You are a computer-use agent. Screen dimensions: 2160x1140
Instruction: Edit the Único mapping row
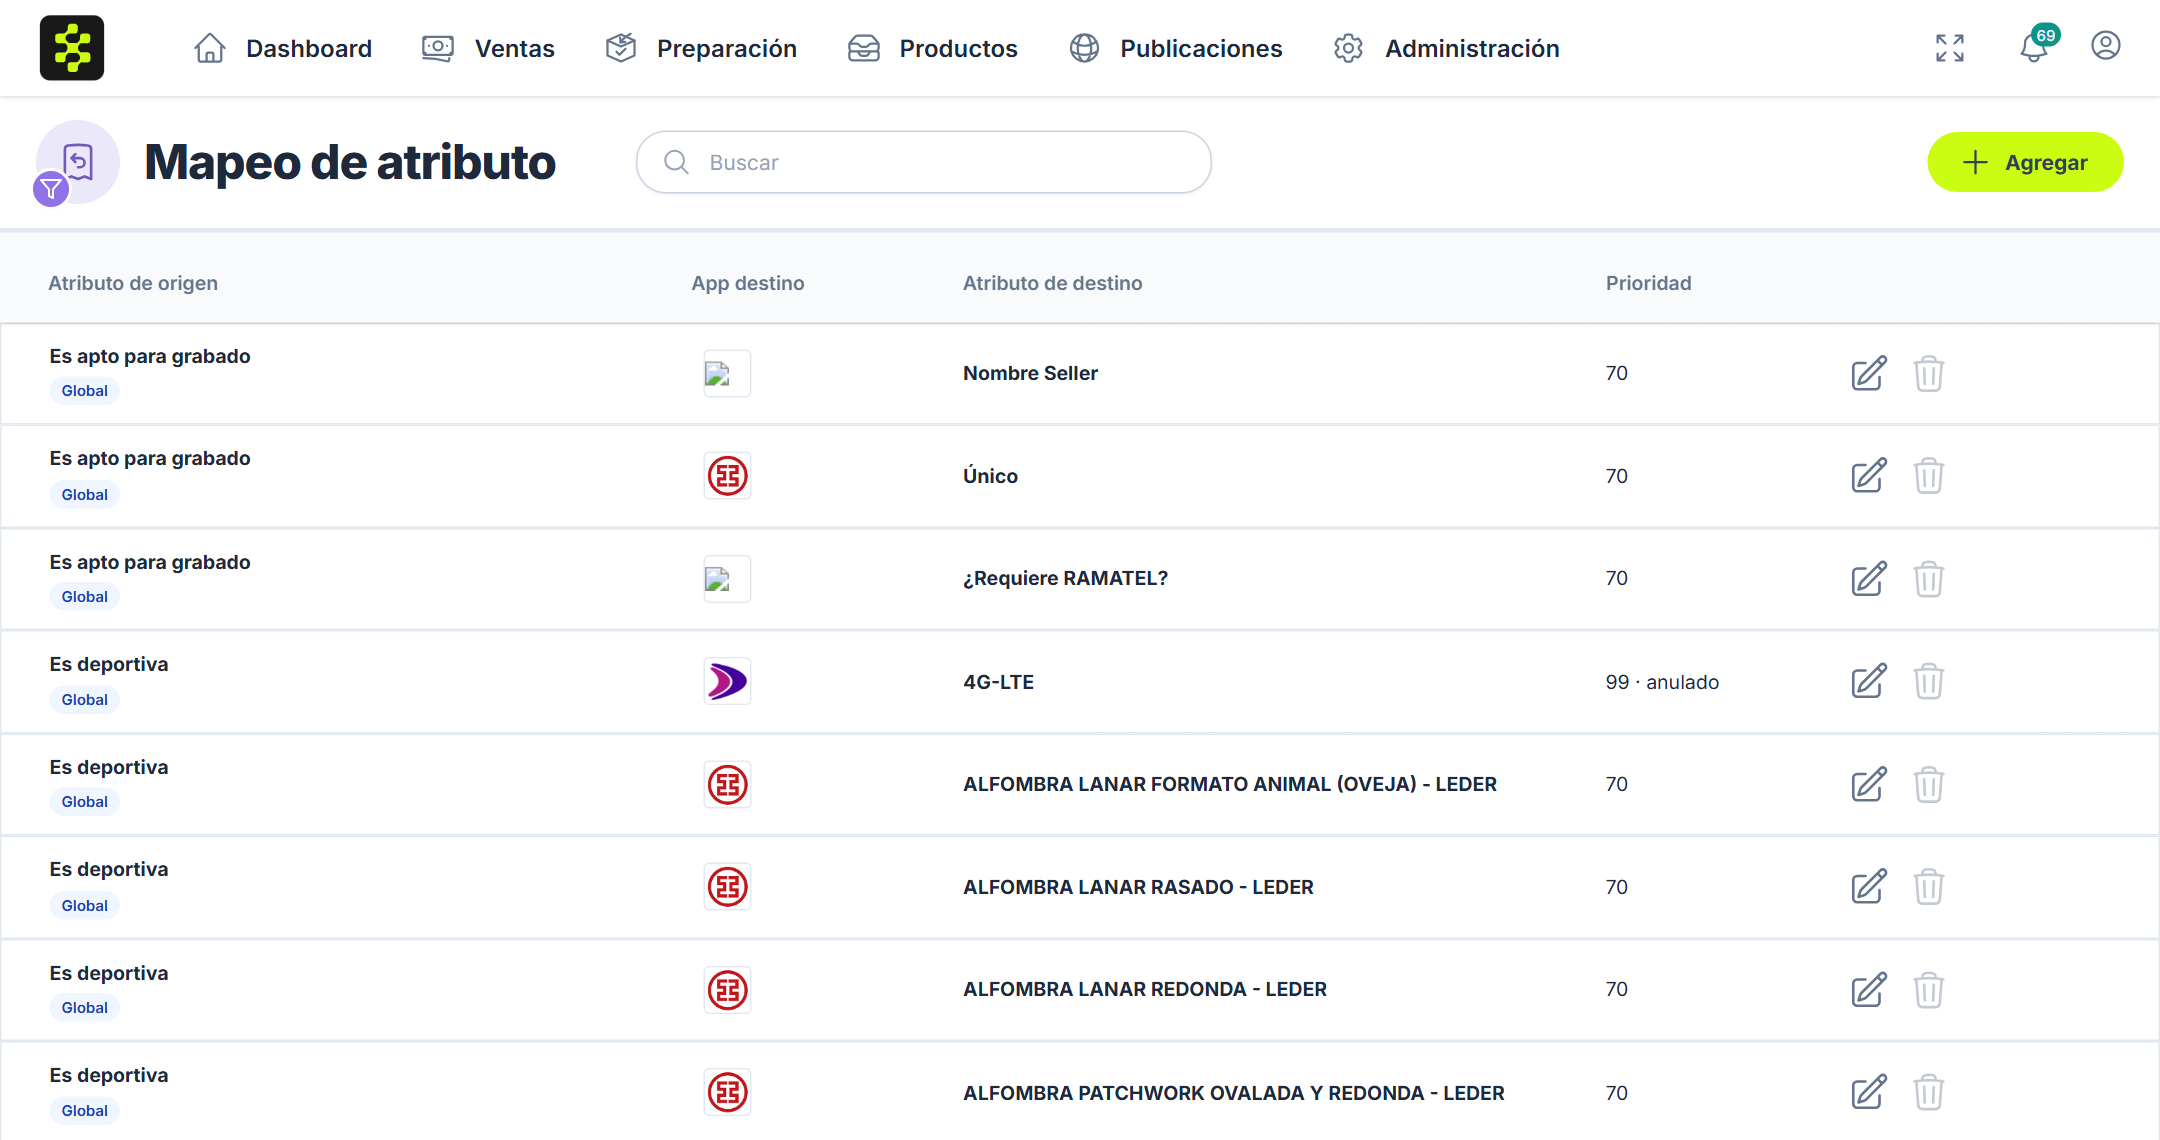click(1868, 476)
